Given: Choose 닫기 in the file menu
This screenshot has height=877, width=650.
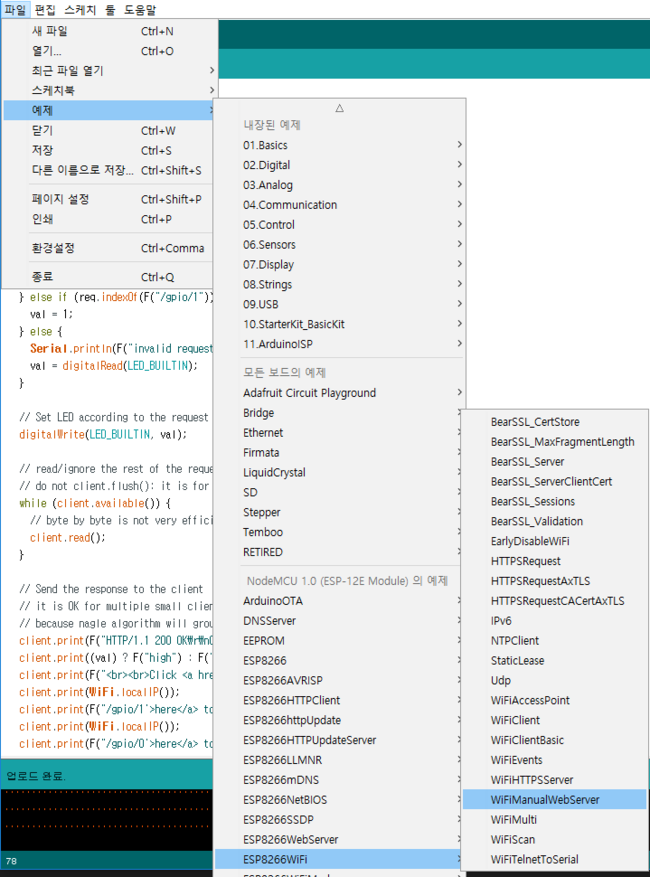Looking at the screenshot, I should click(109, 130).
